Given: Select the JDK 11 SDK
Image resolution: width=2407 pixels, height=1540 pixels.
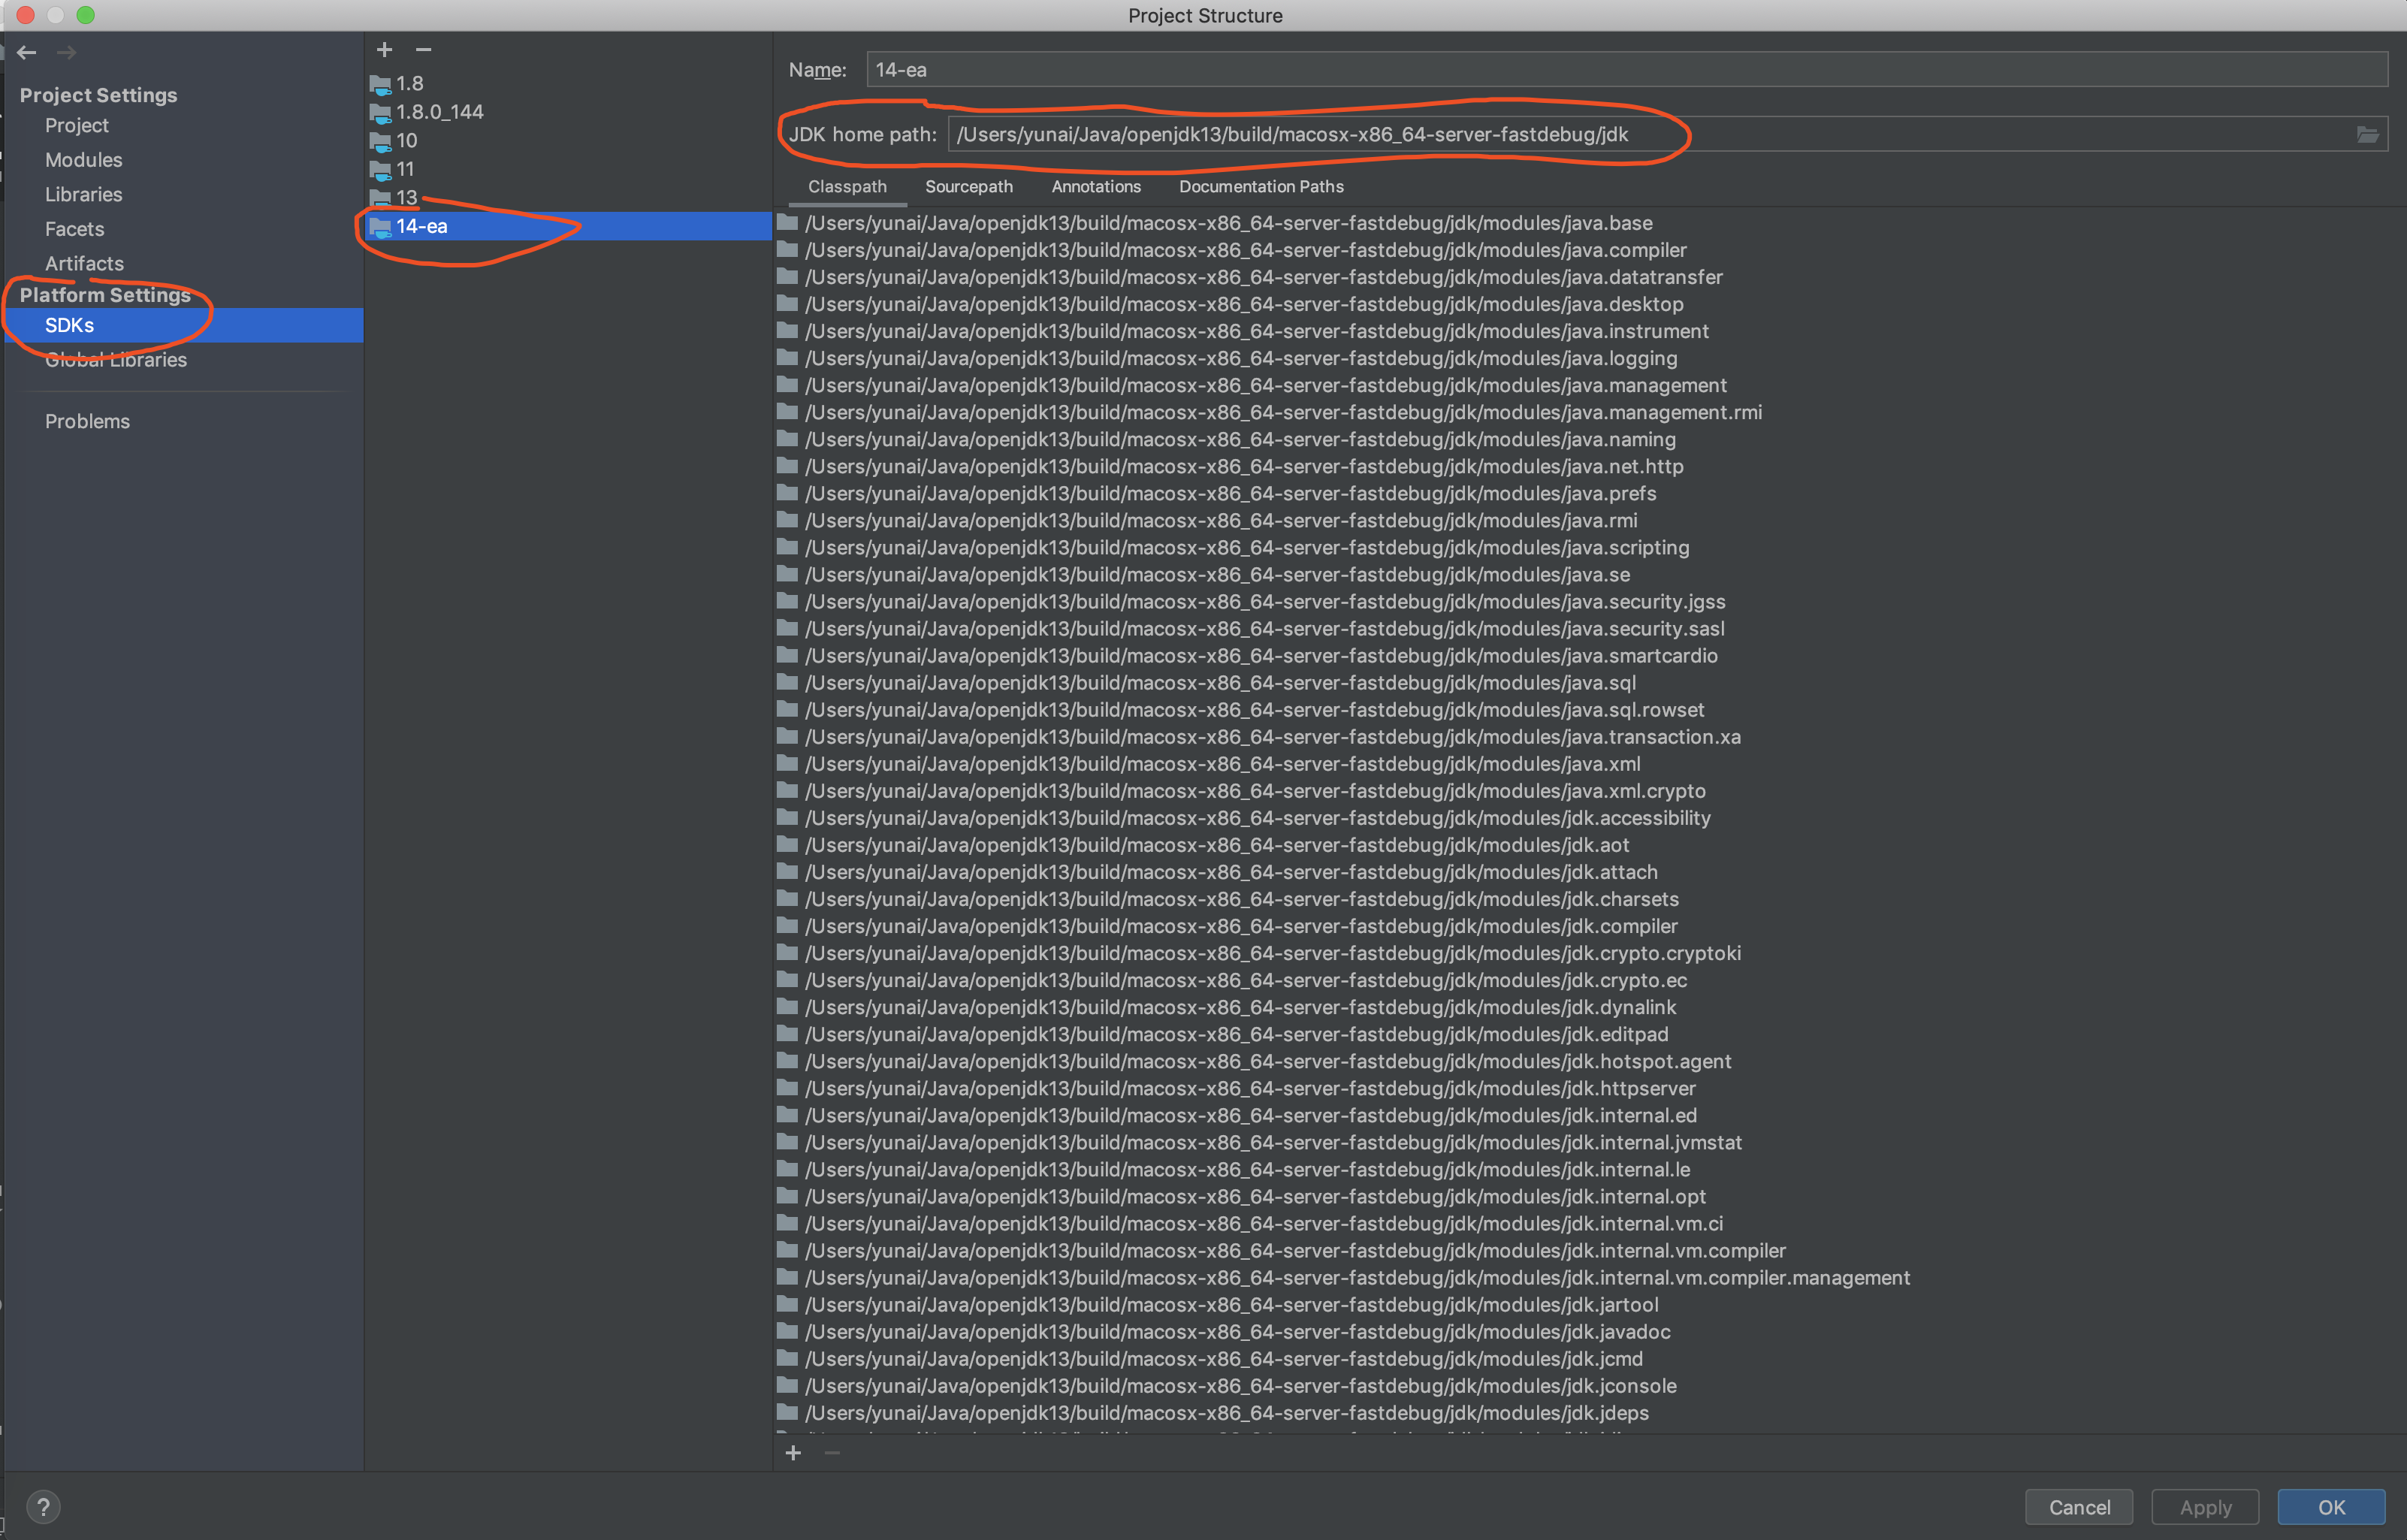Looking at the screenshot, I should click(404, 169).
